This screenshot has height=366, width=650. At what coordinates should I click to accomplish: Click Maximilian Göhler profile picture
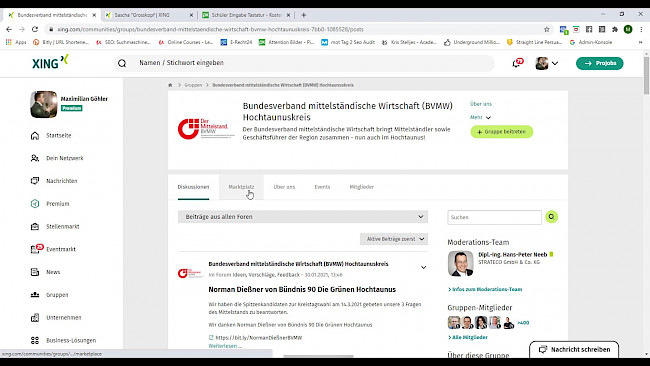(x=44, y=104)
